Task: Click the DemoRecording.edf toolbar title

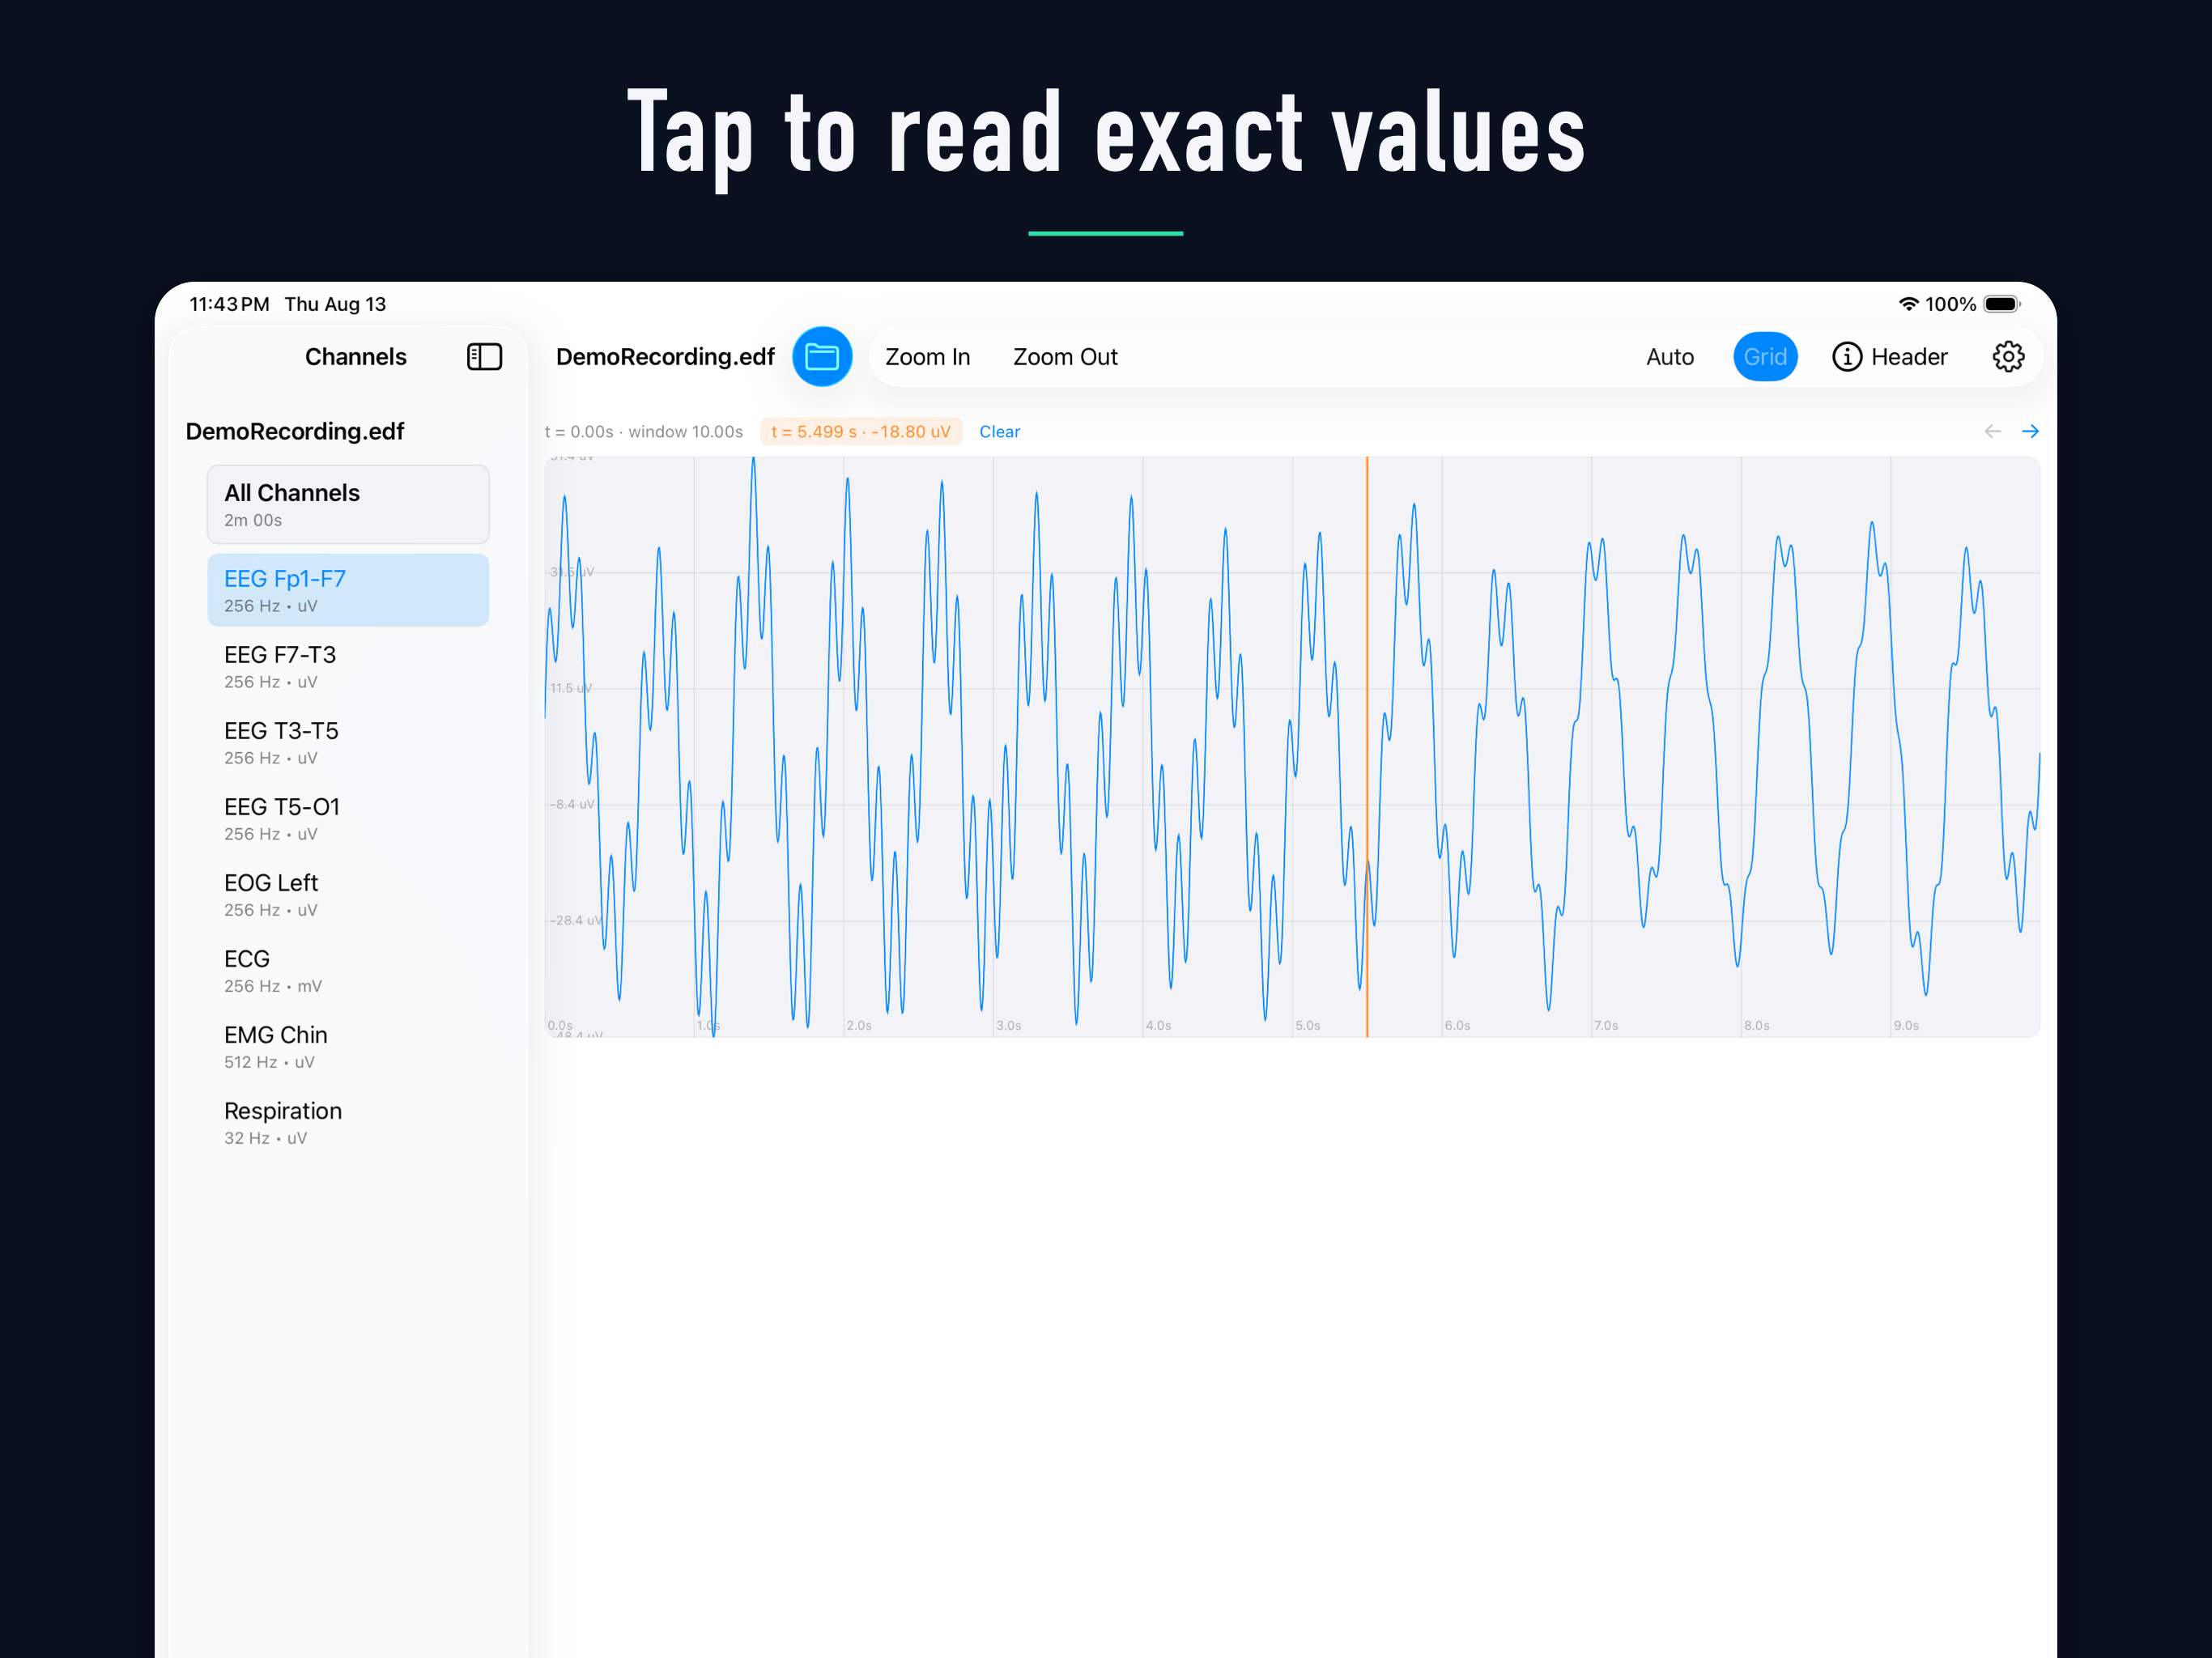Action: pyautogui.click(x=665, y=357)
